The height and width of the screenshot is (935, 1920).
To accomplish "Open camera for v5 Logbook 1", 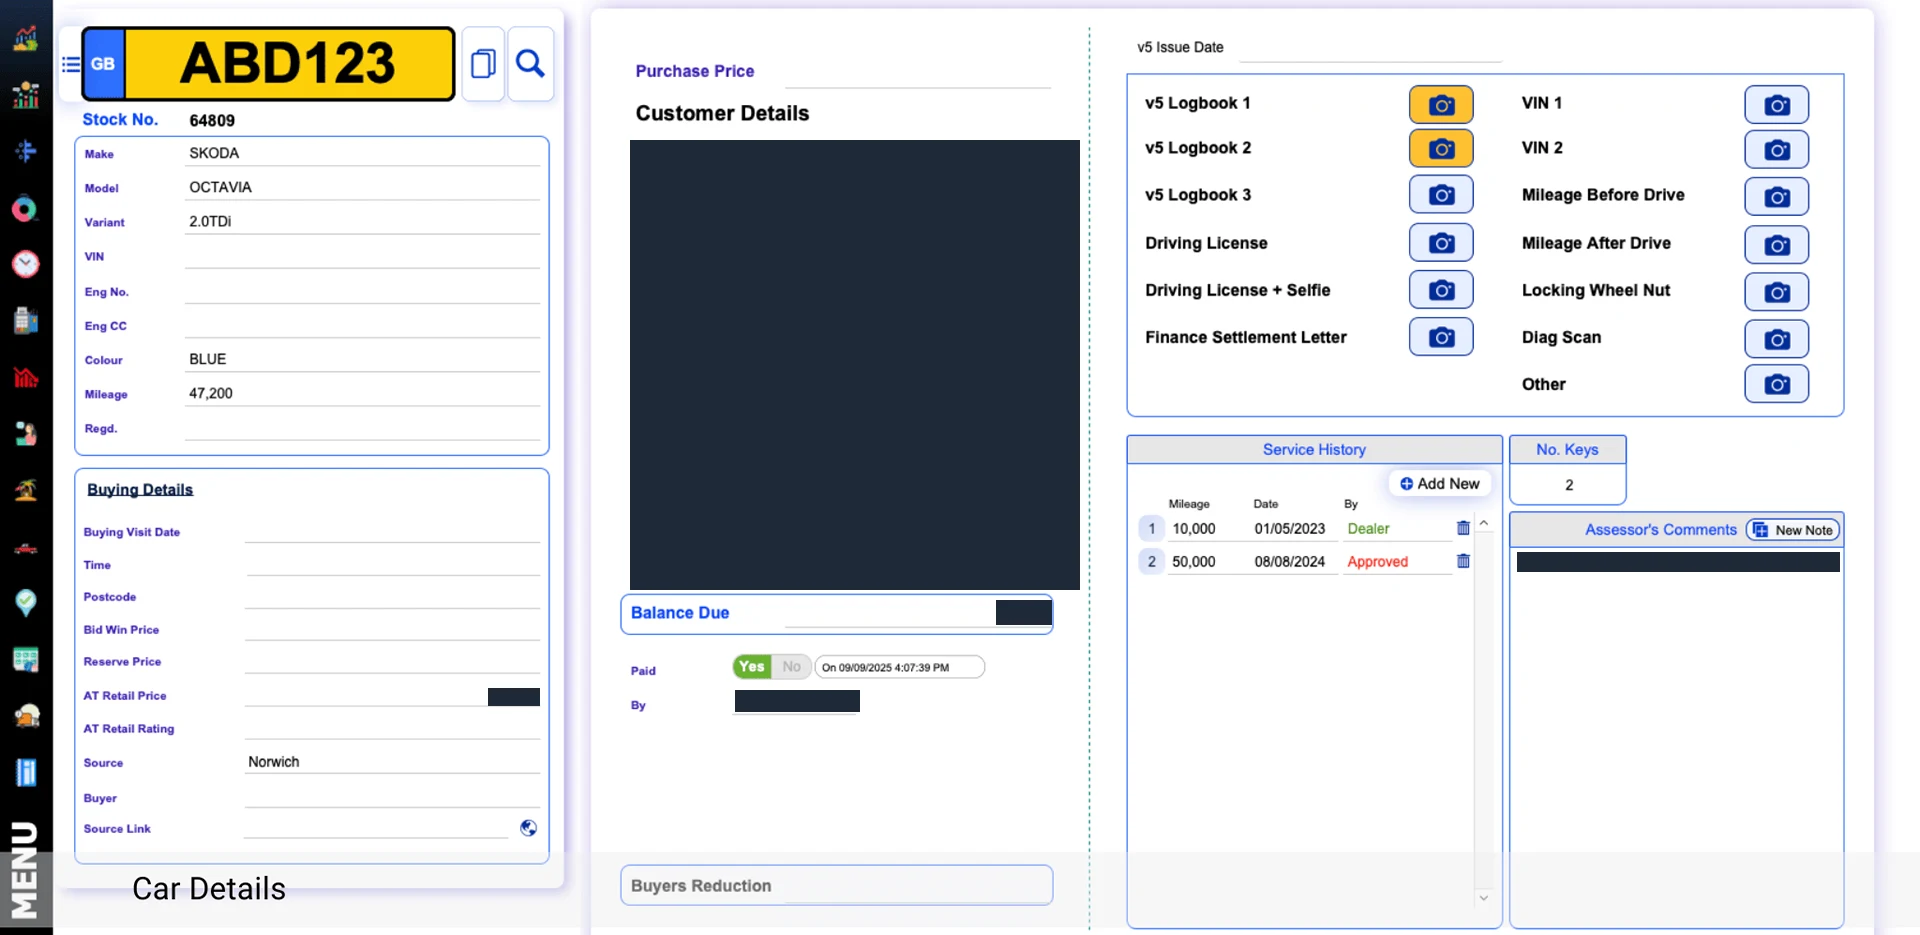I will (x=1441, y=104).
